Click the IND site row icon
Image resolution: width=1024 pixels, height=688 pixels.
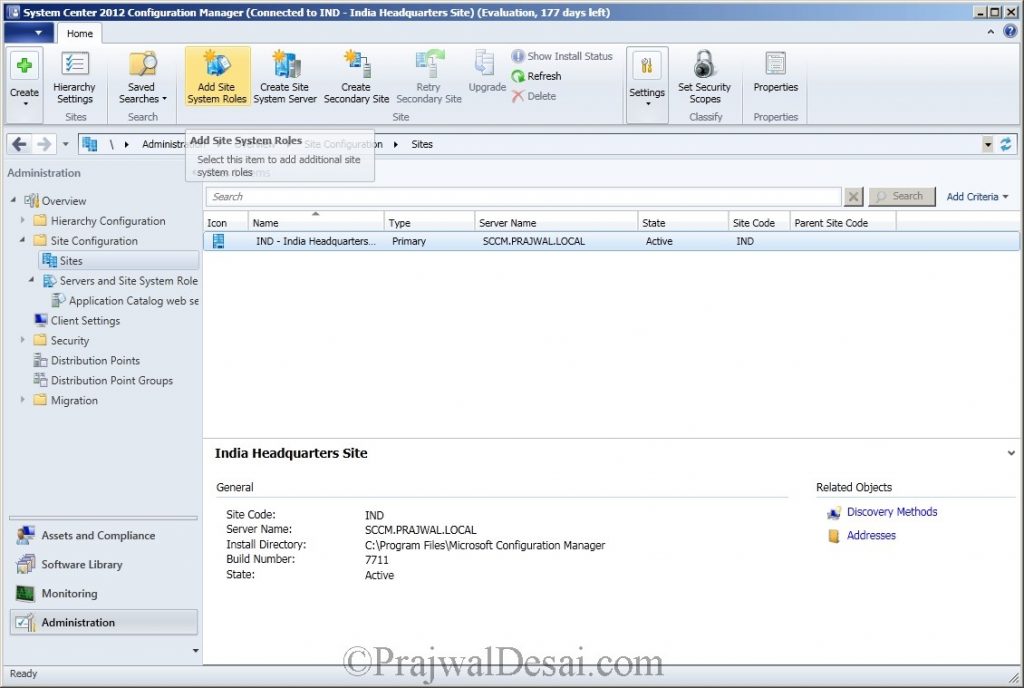[x=218, y=242]
